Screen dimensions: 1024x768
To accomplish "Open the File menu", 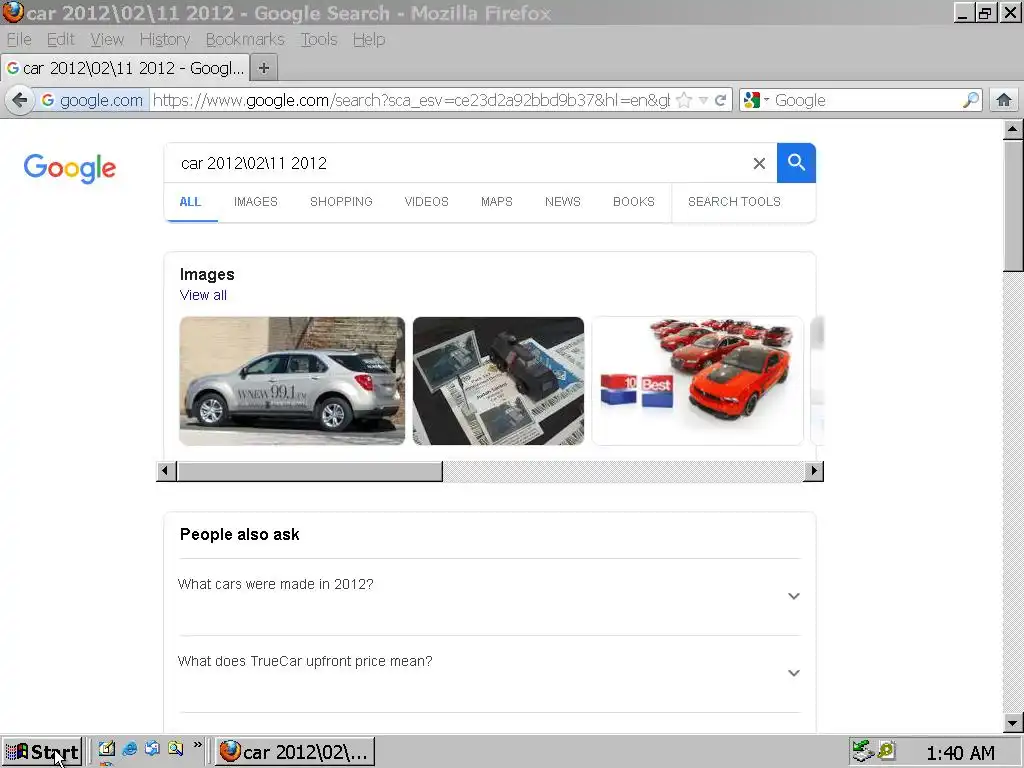I will (19, 39).
